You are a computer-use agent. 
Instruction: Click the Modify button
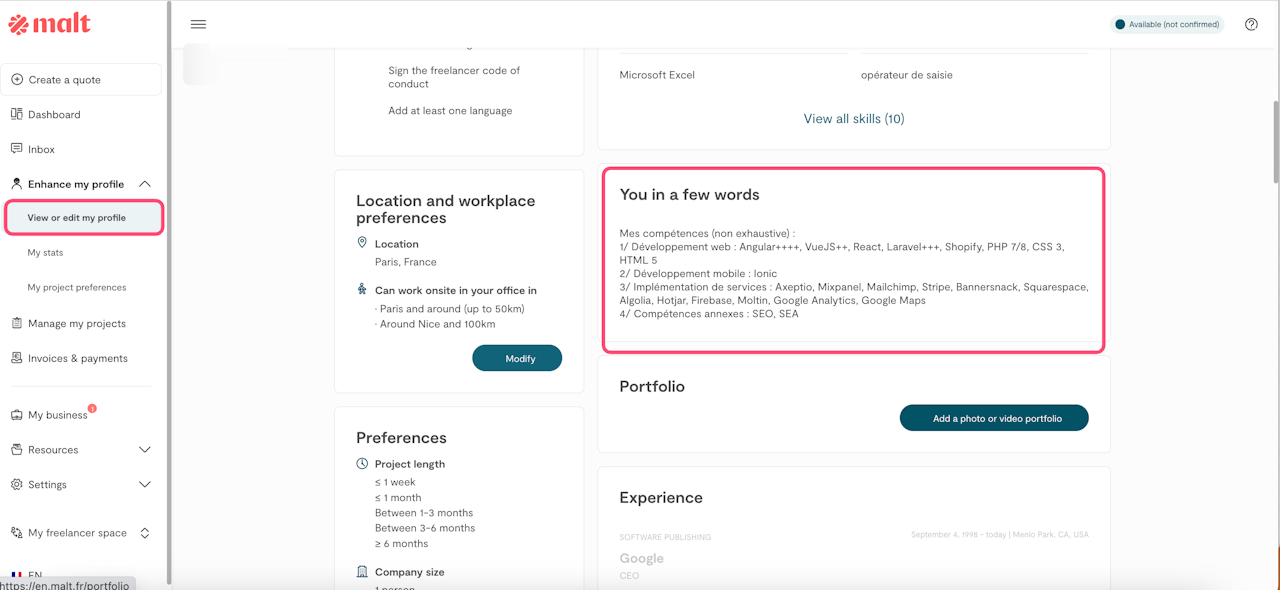[517, 358]
